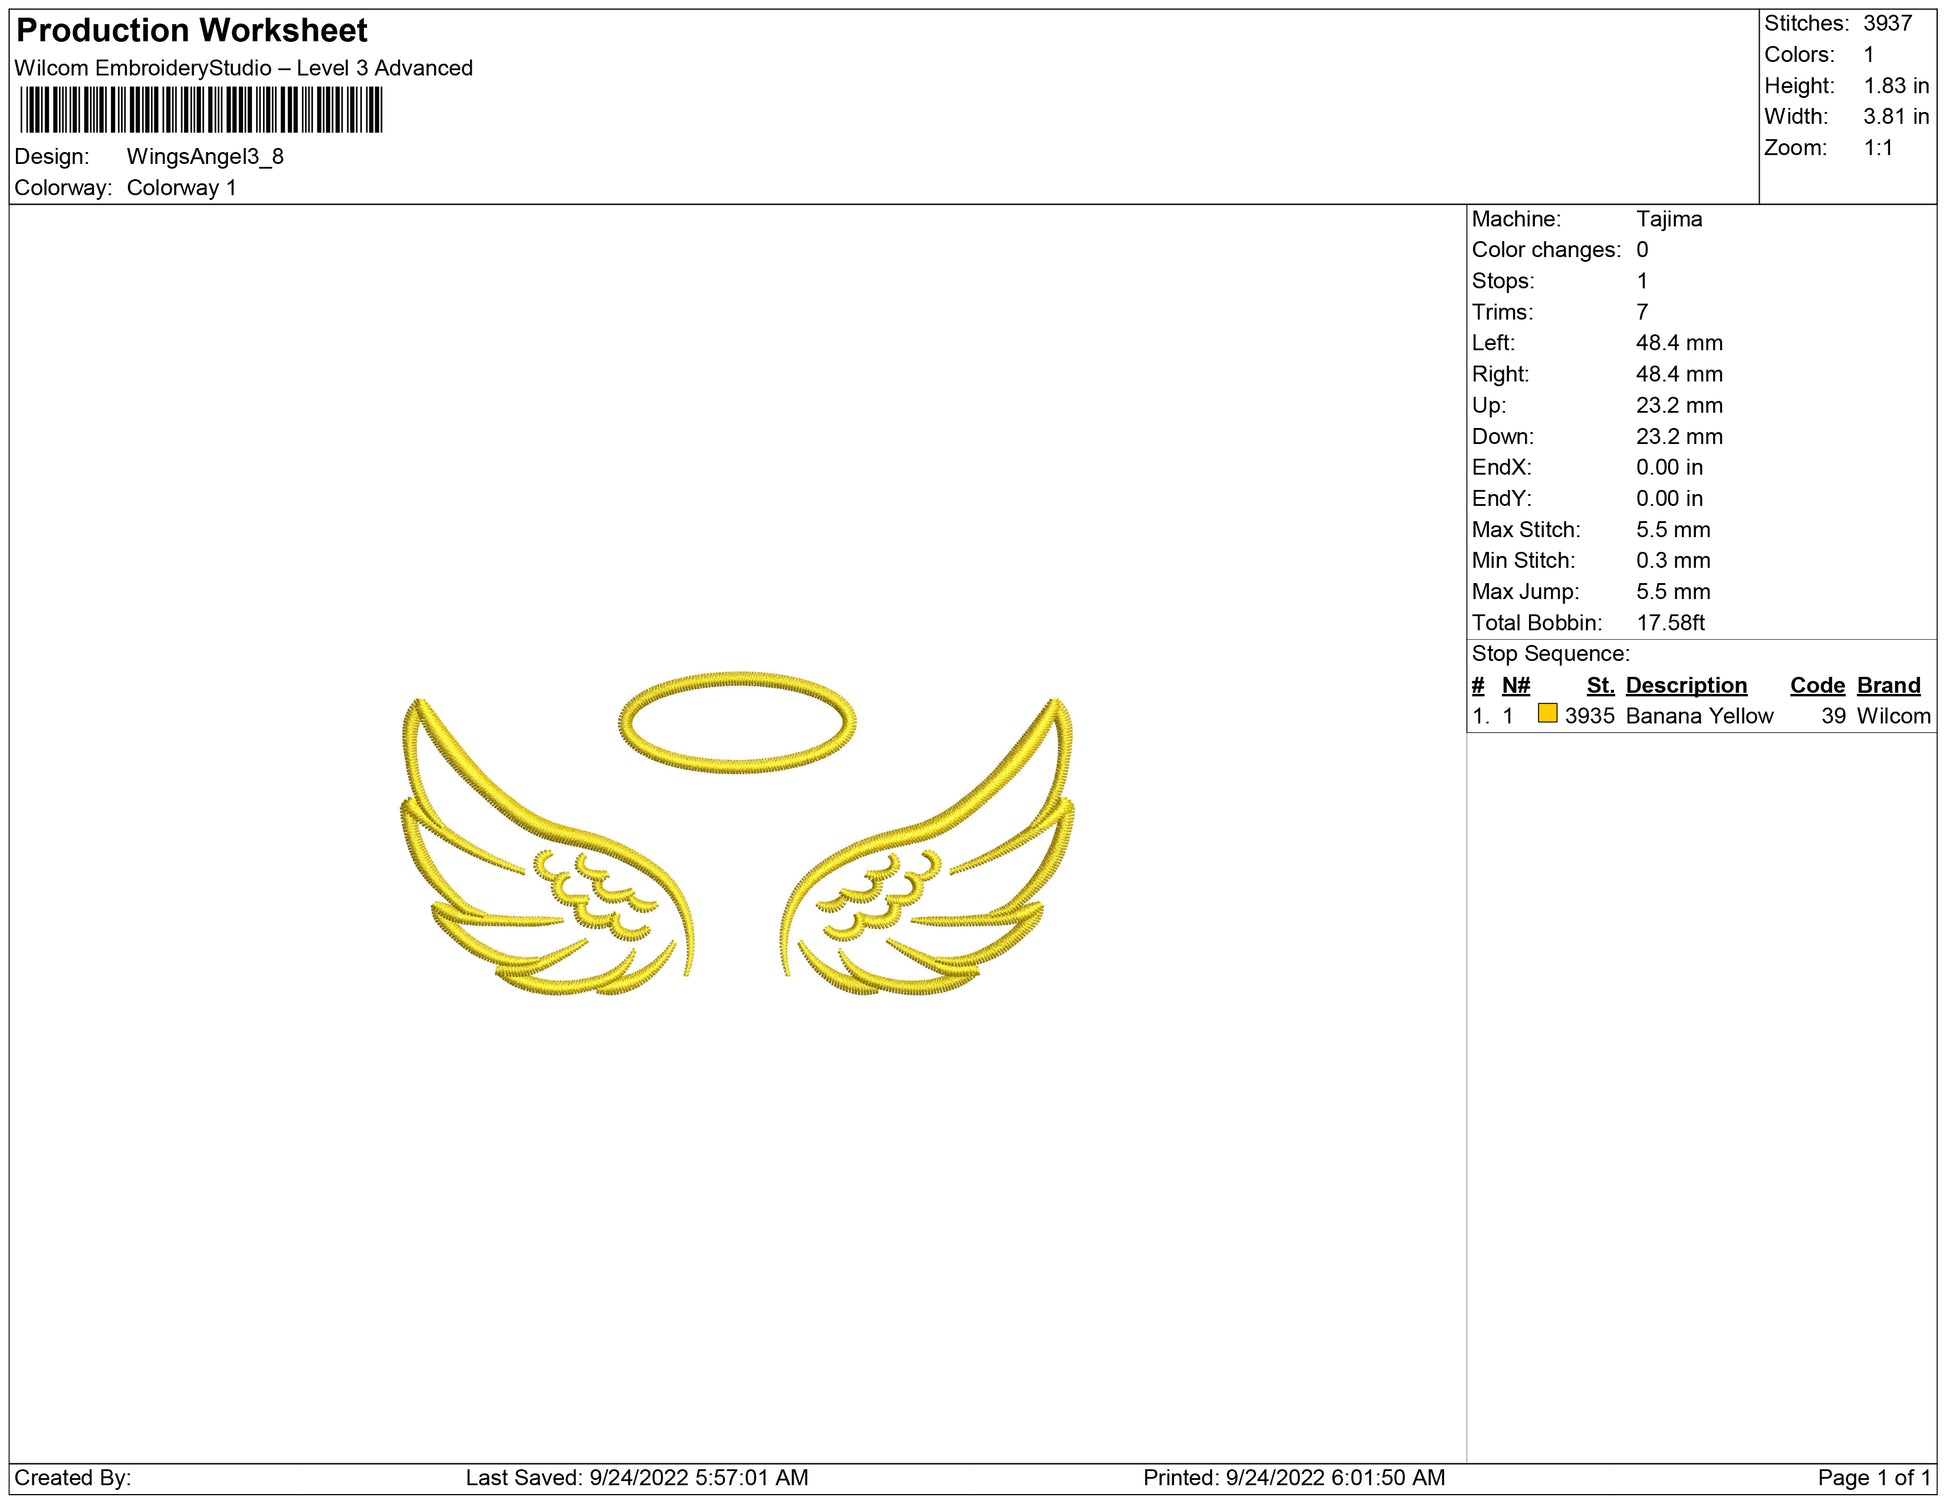1946x1497 pixels.
Task: Click the Colorway 1 value
Action: (181, 188)
